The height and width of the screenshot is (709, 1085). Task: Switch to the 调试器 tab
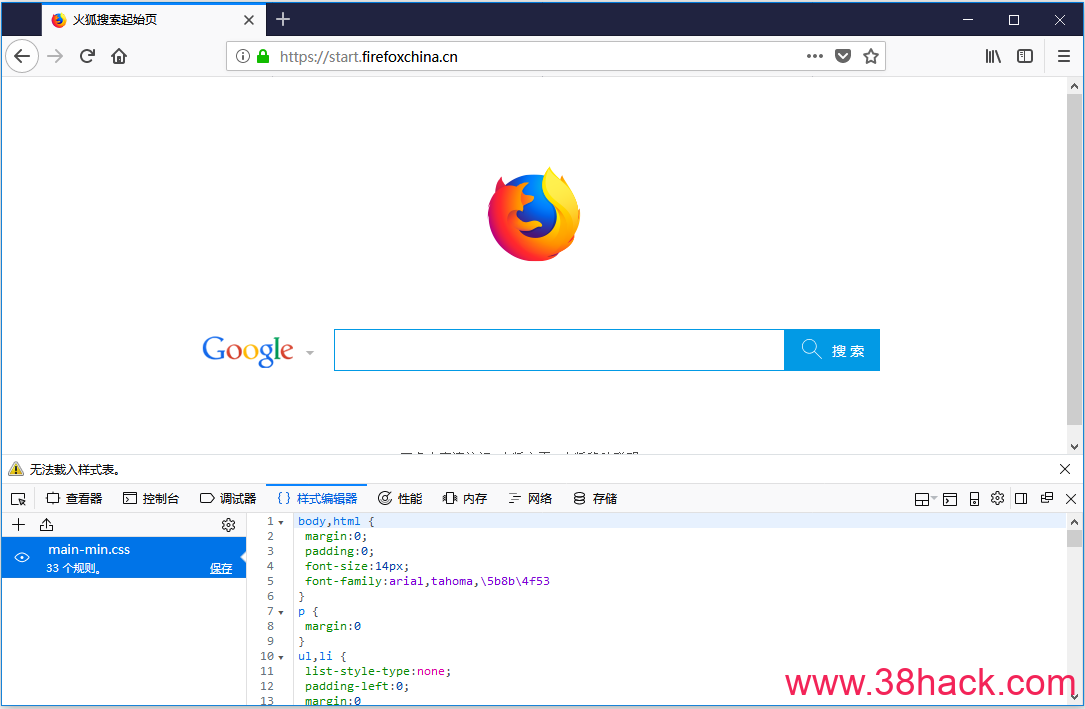(228, 499)
